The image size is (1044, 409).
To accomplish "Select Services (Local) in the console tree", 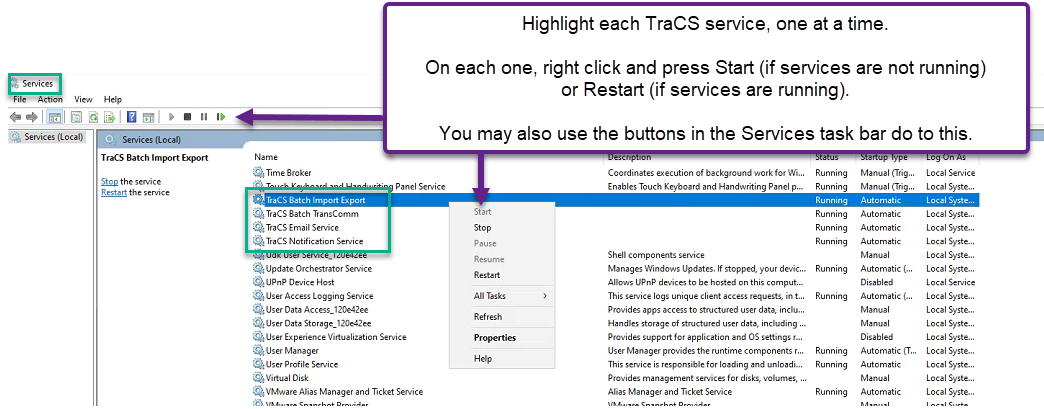I will tap(52, 137).
